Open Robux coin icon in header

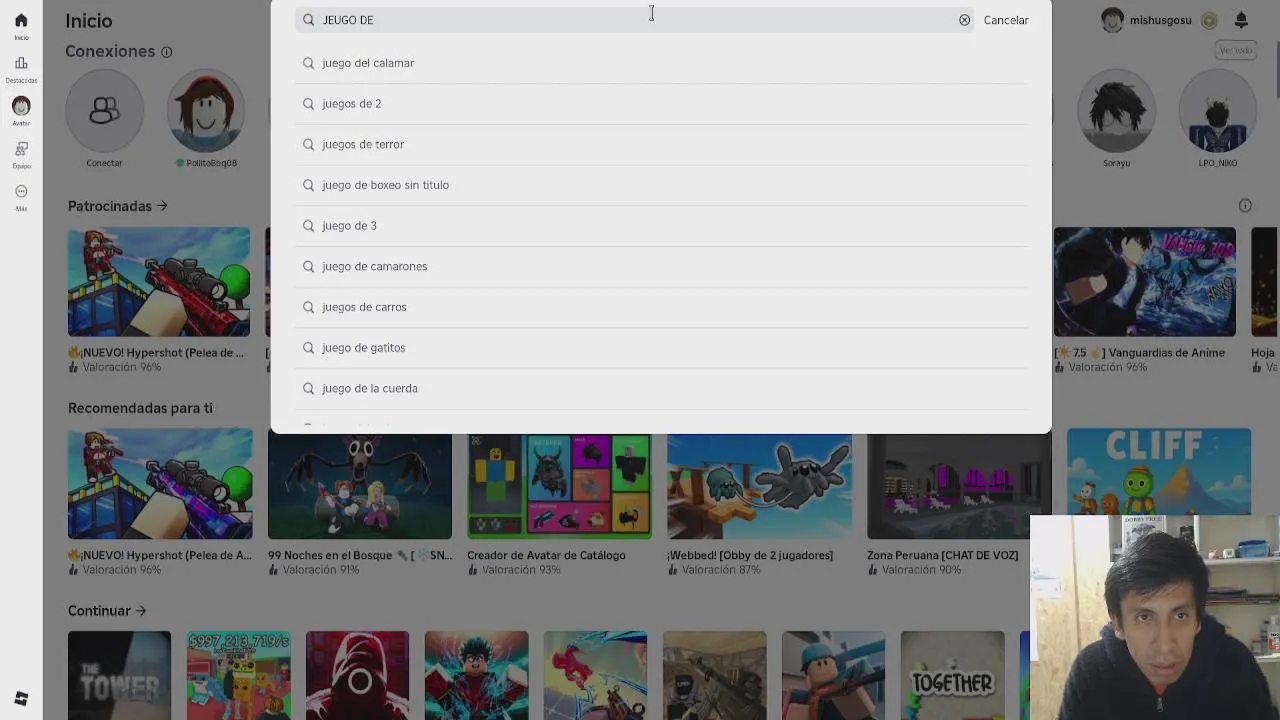[x=1209, y=20]
